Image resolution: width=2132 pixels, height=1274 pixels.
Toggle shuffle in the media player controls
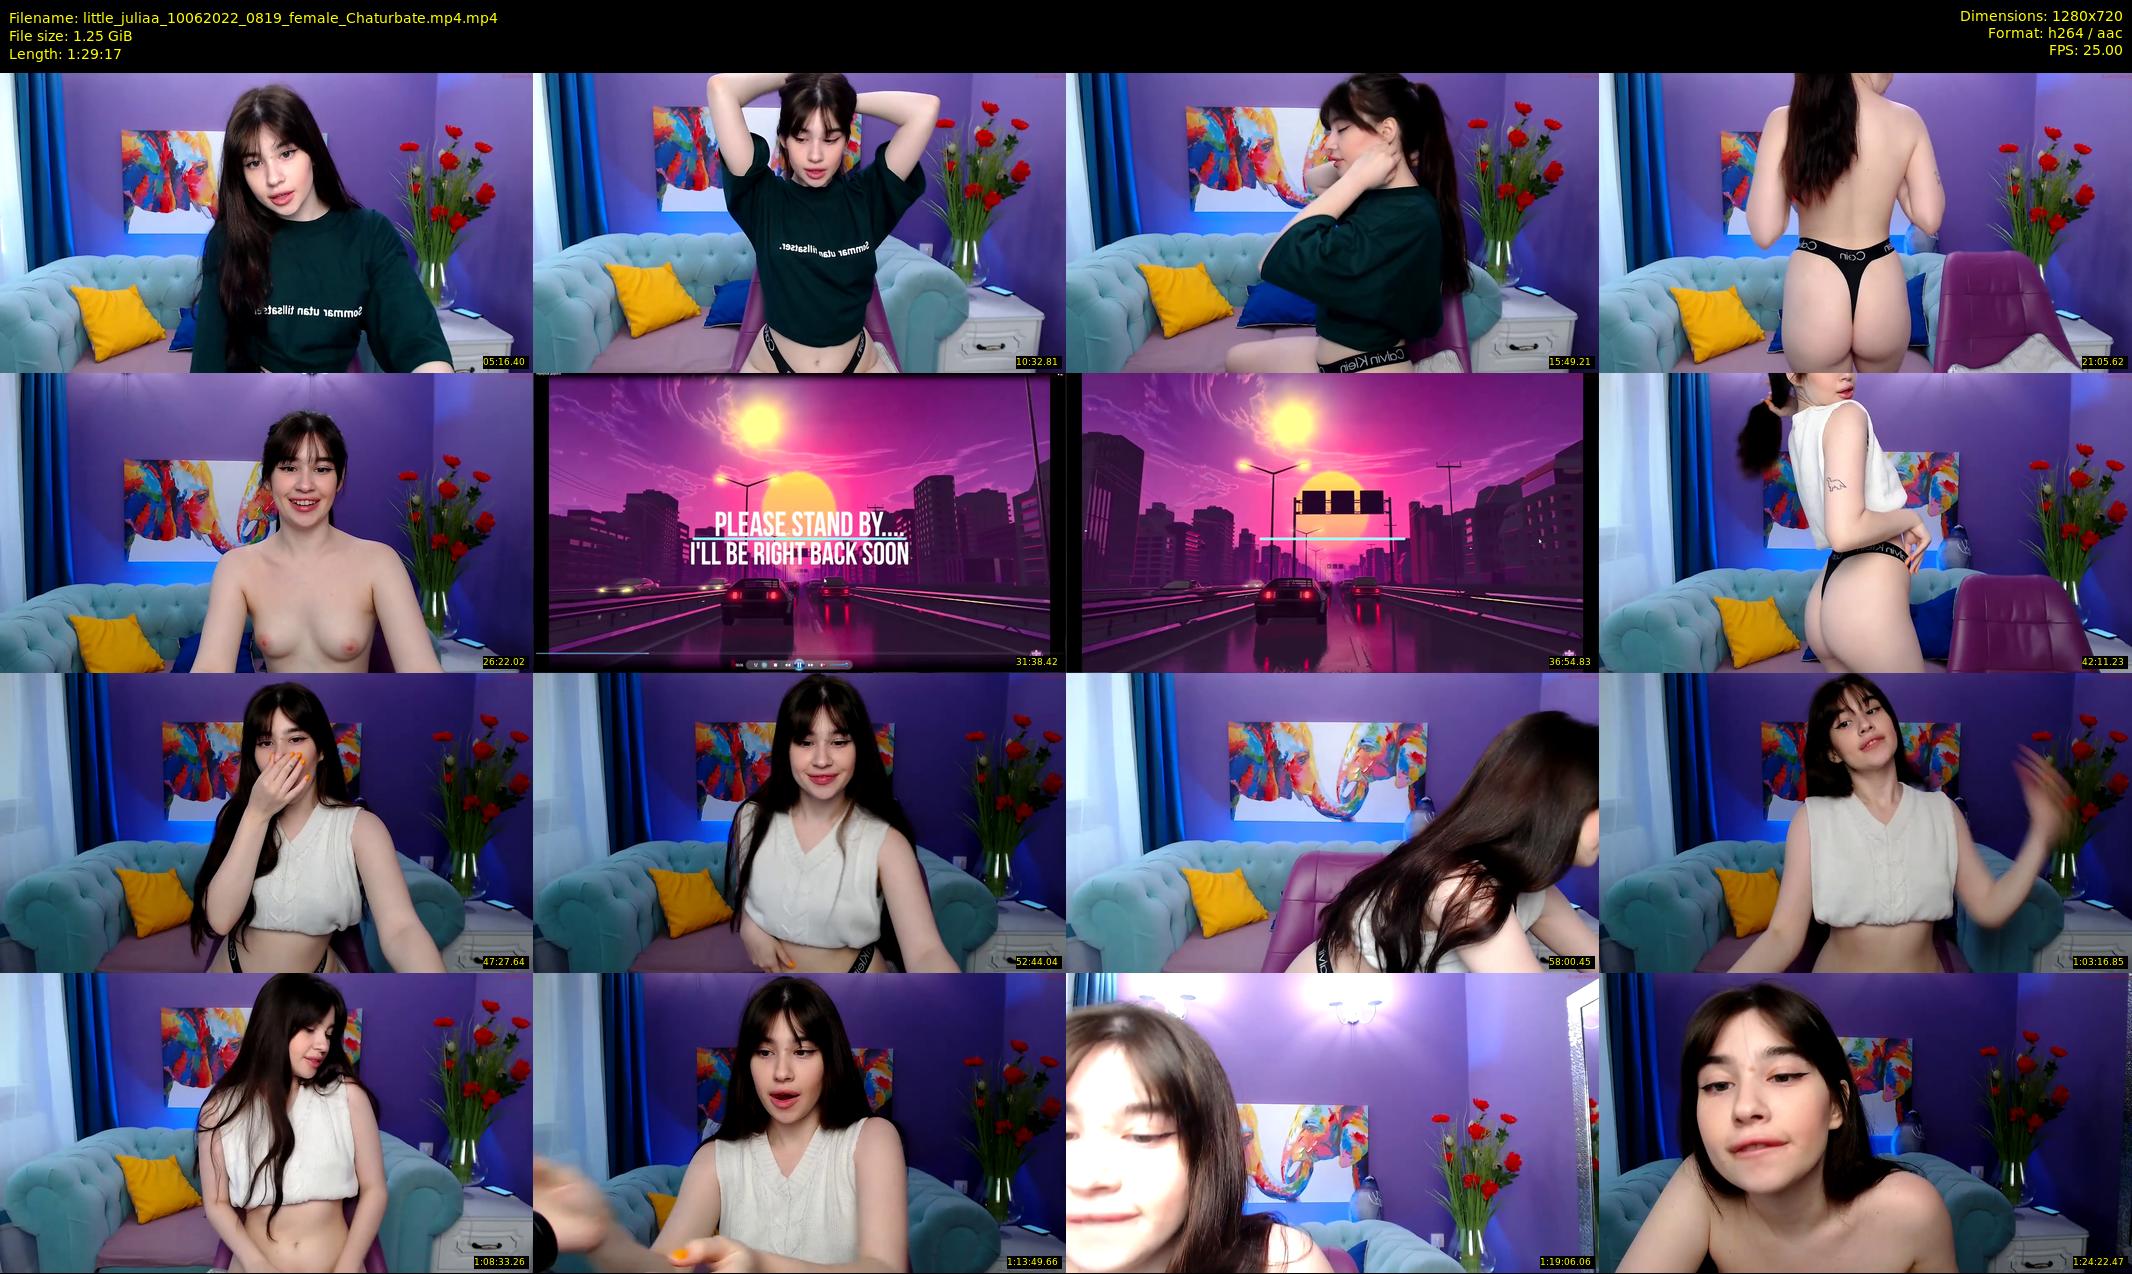tap(756, 665)
